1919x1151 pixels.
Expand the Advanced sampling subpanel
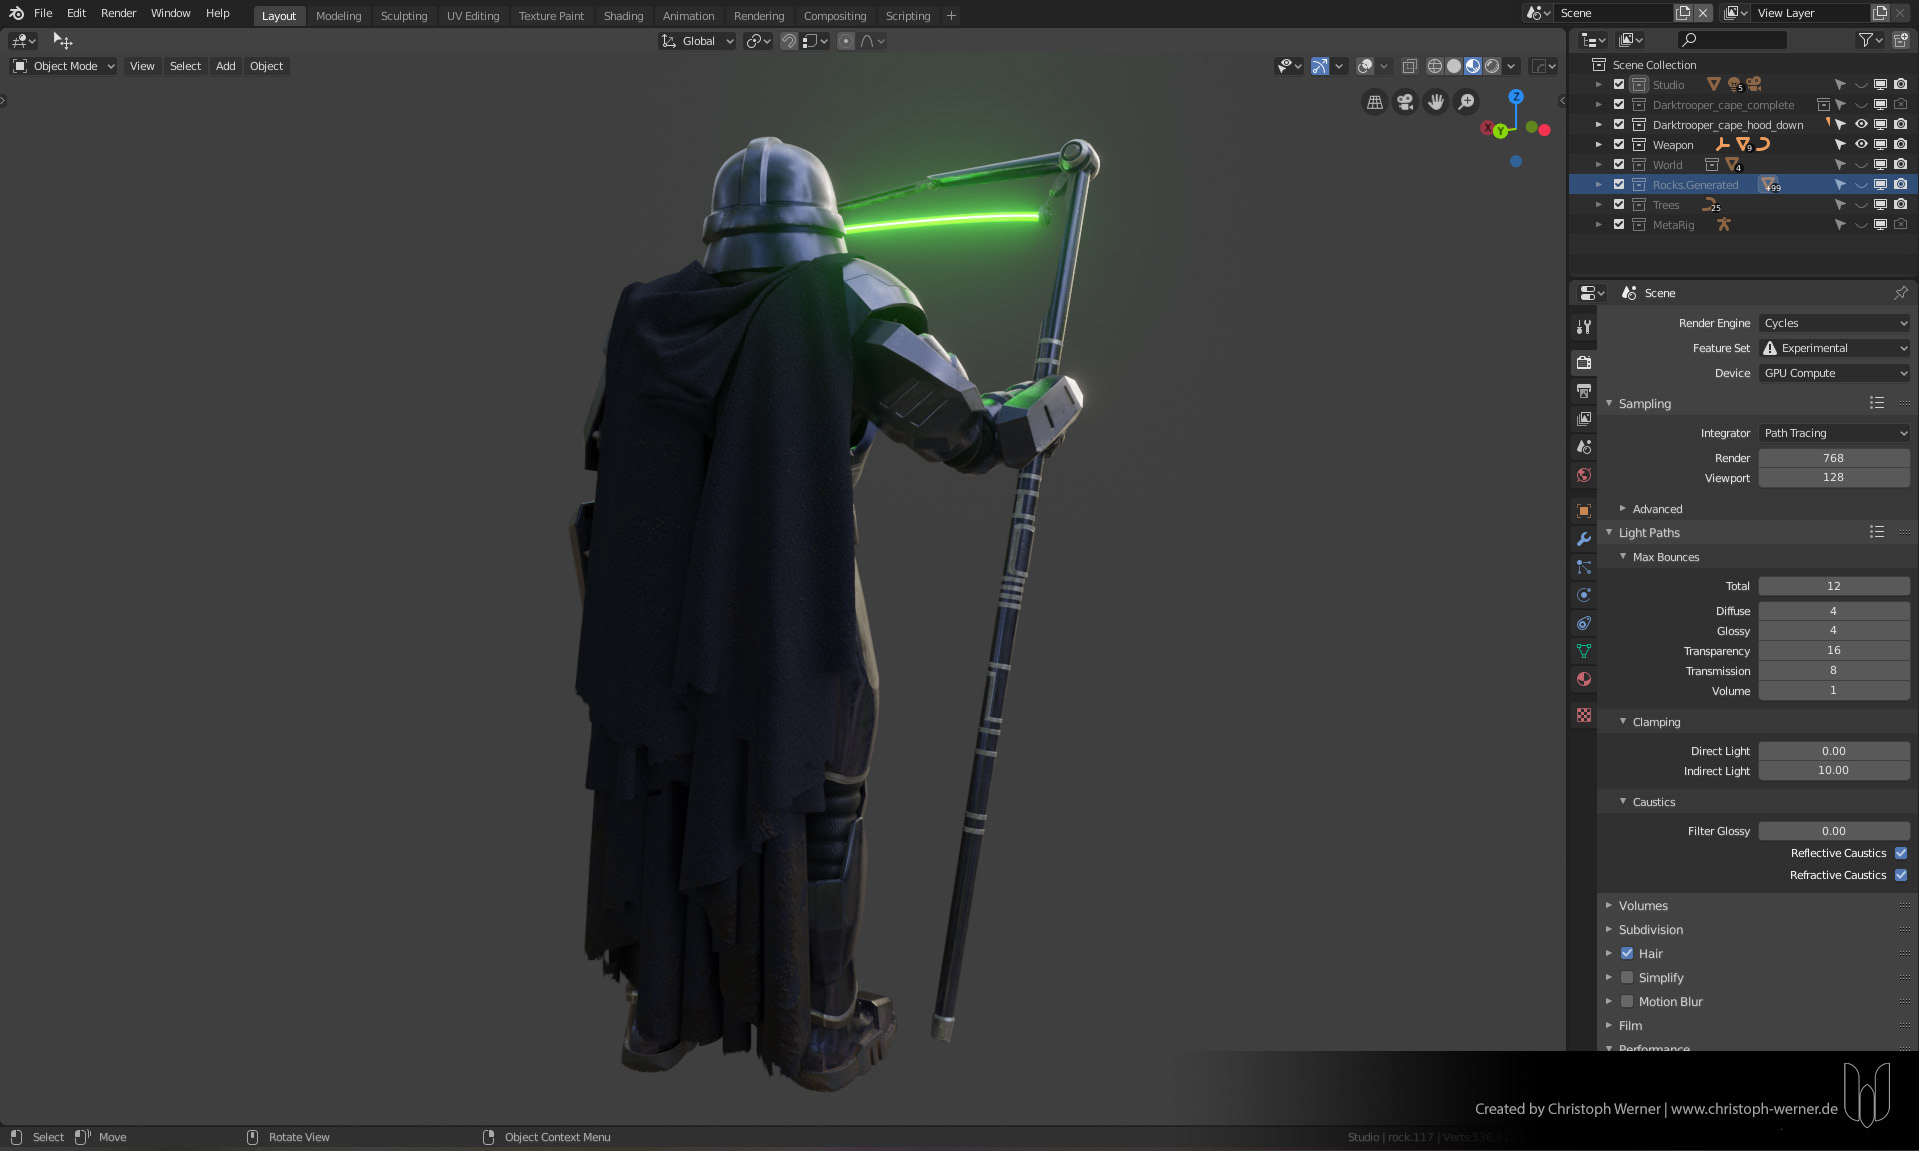[x=1656, y=509]
